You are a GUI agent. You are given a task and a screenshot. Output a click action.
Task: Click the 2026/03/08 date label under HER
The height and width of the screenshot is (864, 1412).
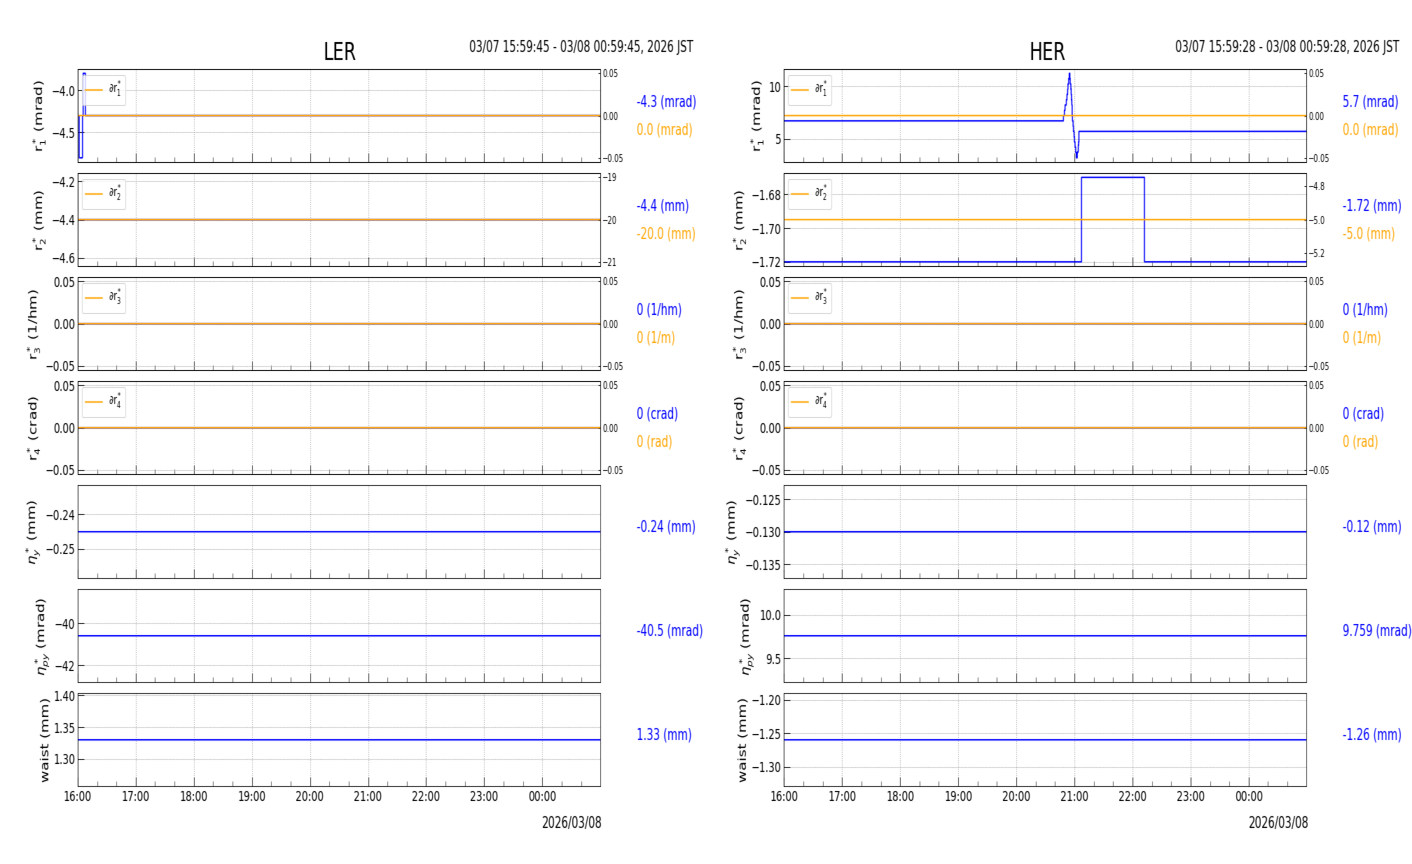1277,823
